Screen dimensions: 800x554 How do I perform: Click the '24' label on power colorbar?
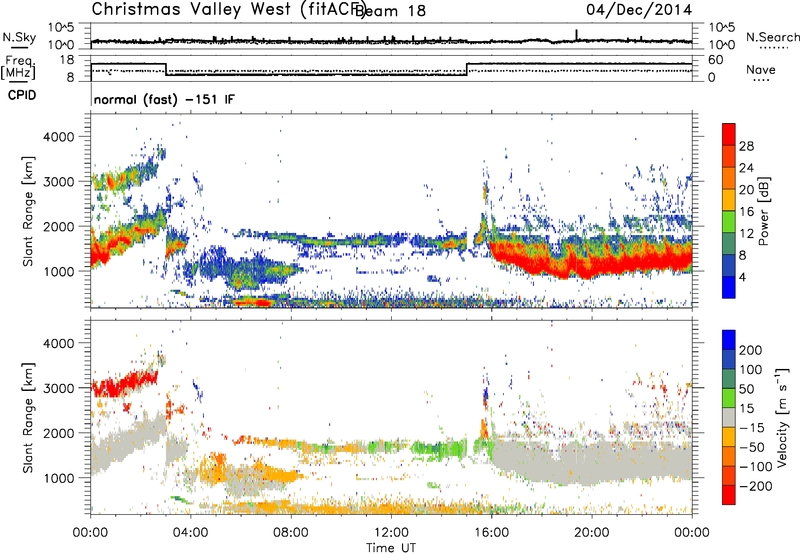[x=746, y=168]
